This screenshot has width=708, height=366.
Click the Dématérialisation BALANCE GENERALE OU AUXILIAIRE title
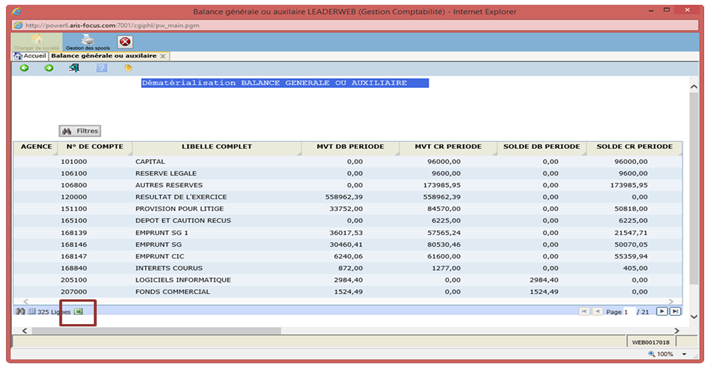(x=285, y=83)
